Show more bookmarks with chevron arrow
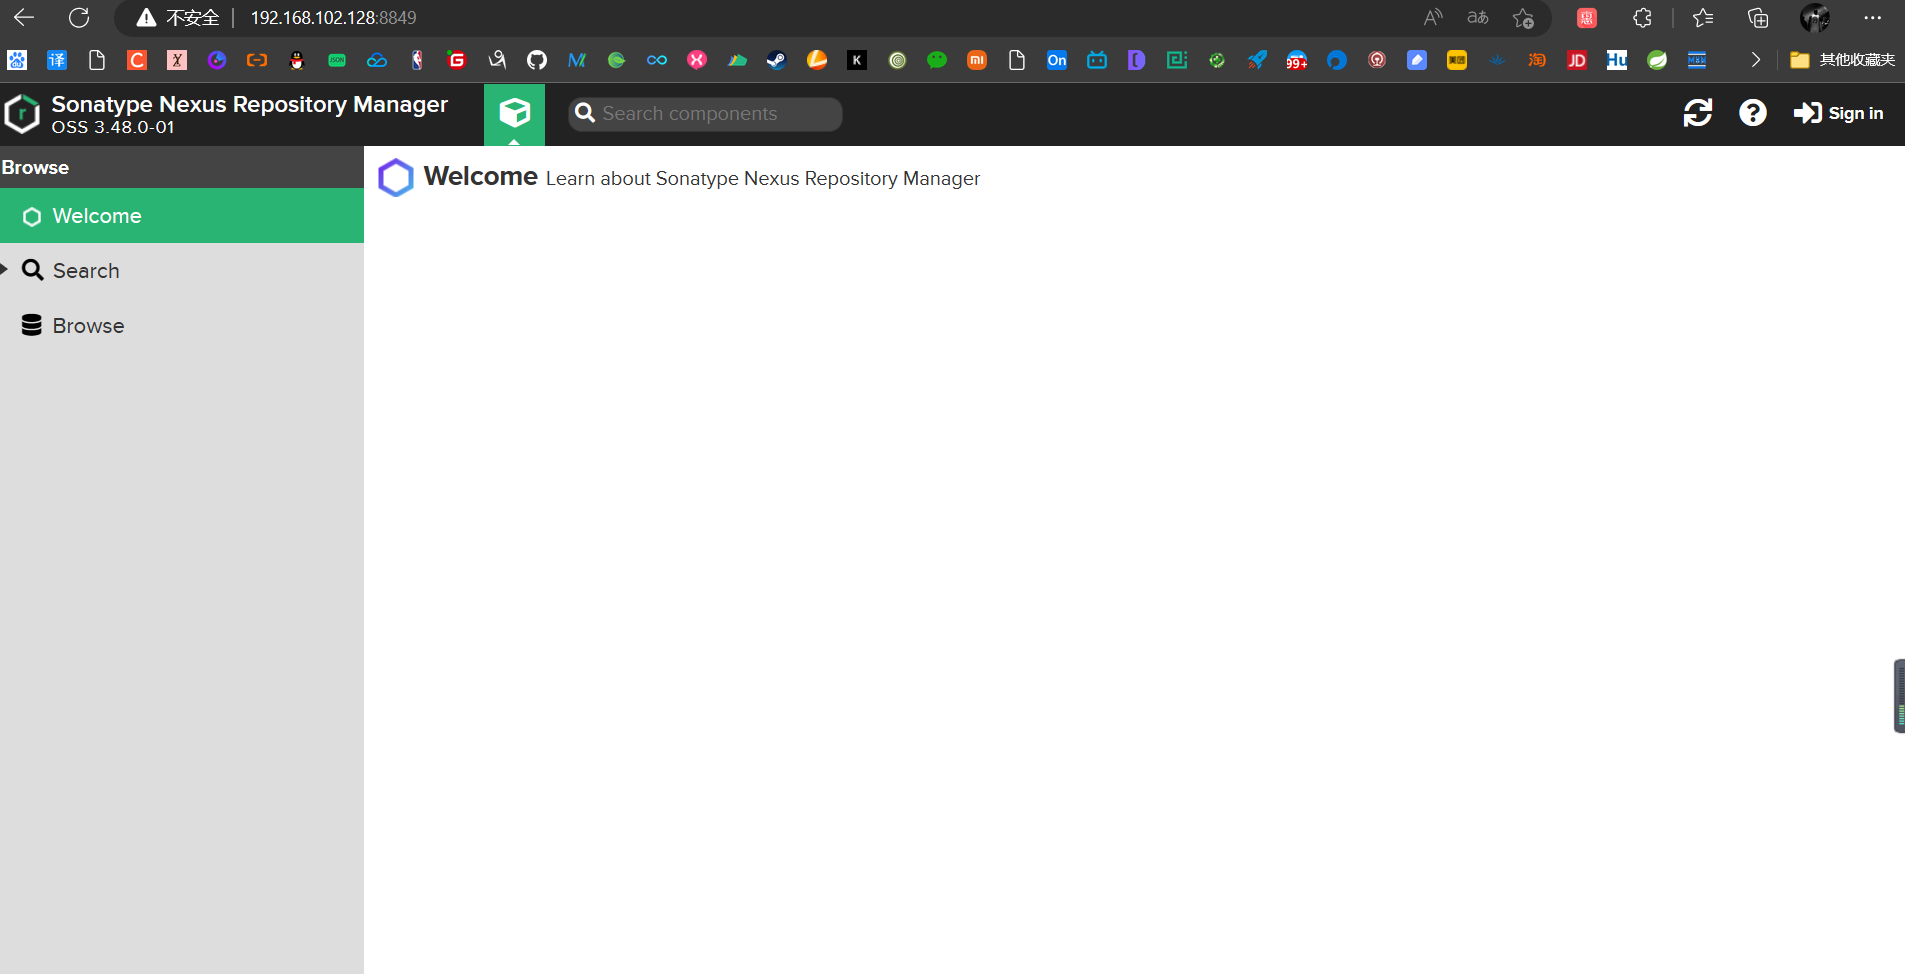The width and height of the screenshot is (1905, 974). click(1755, 60)
